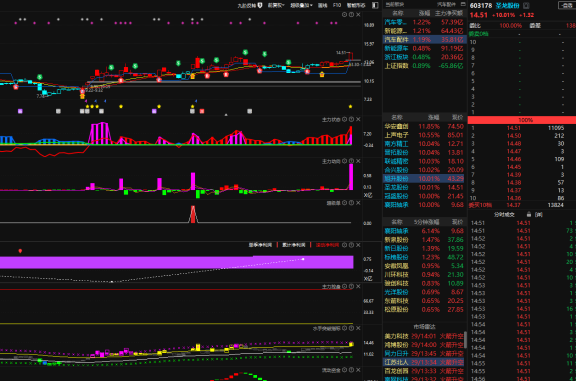
Task: Open the 画线 drawing tool menu
Action: (x=322, y=5)
